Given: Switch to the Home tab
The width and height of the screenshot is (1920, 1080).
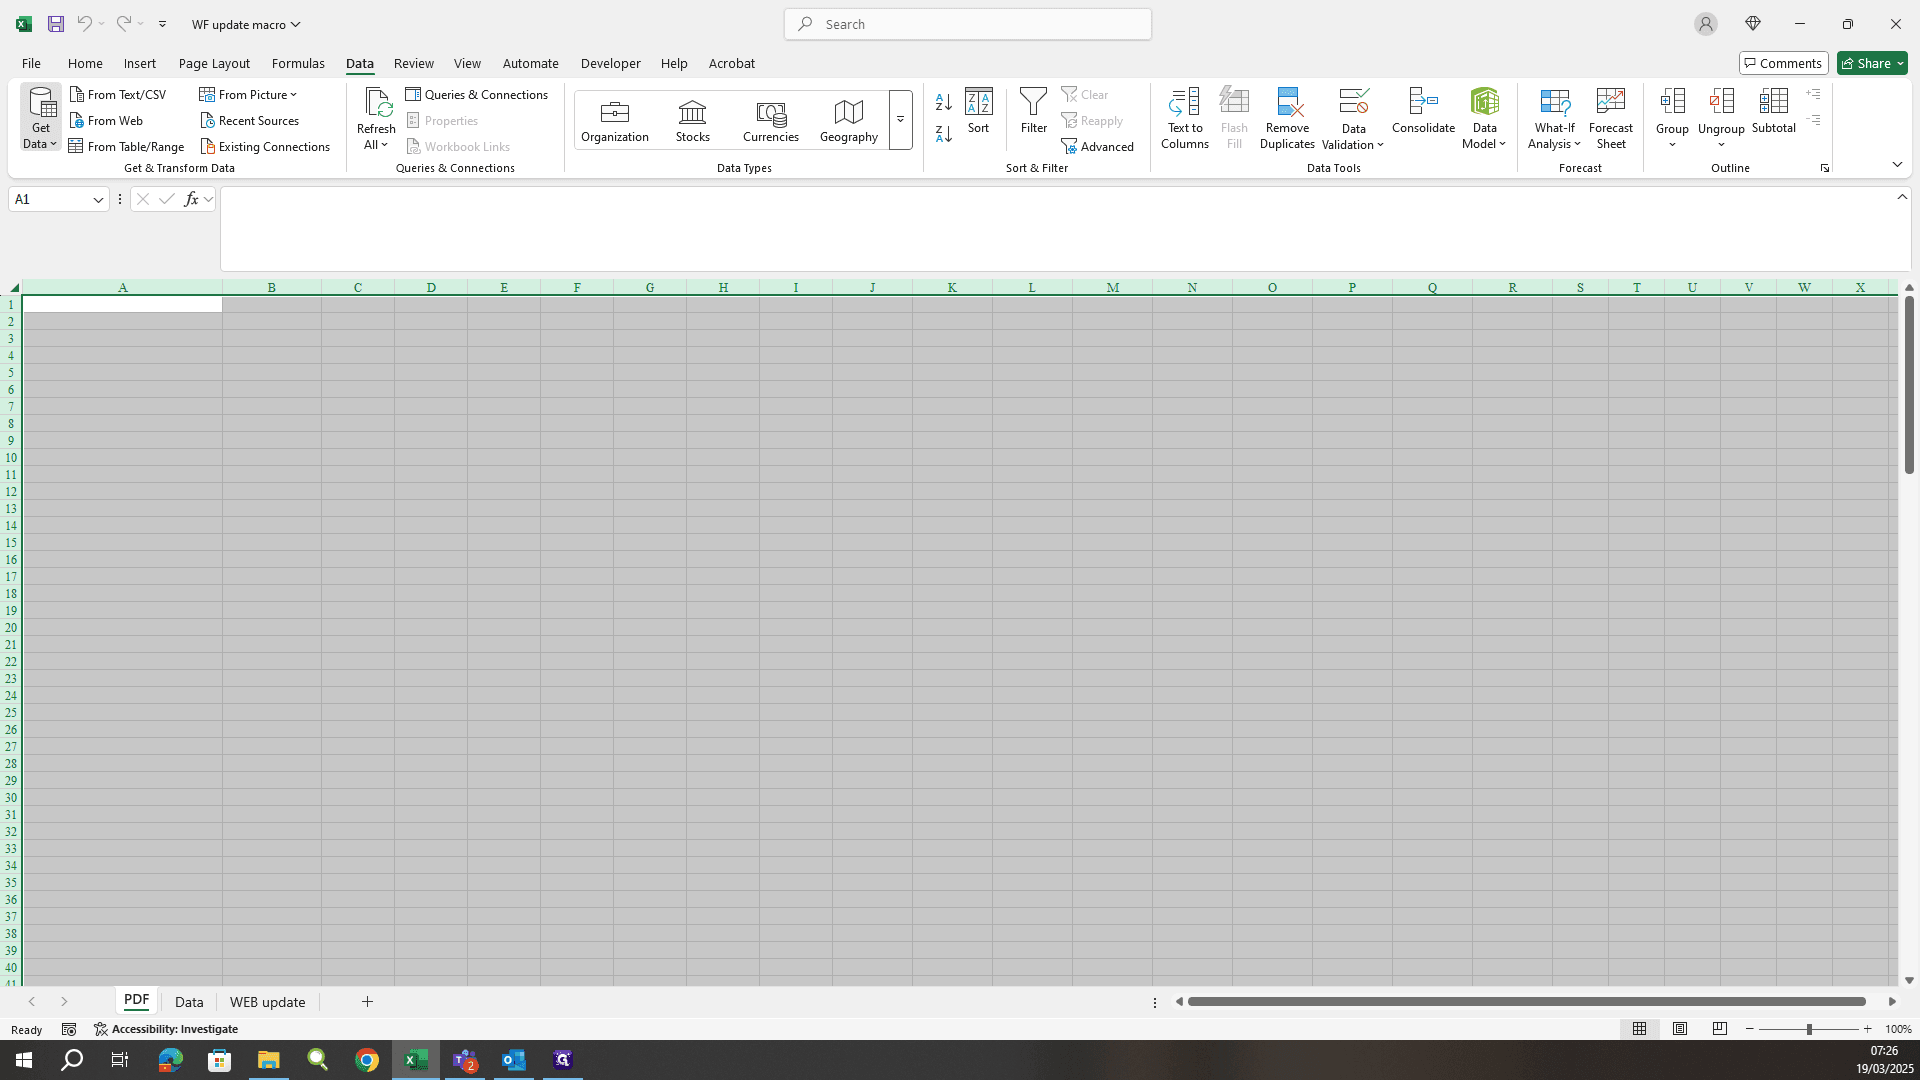Looking at the screenshot, I should coord(85,63).
